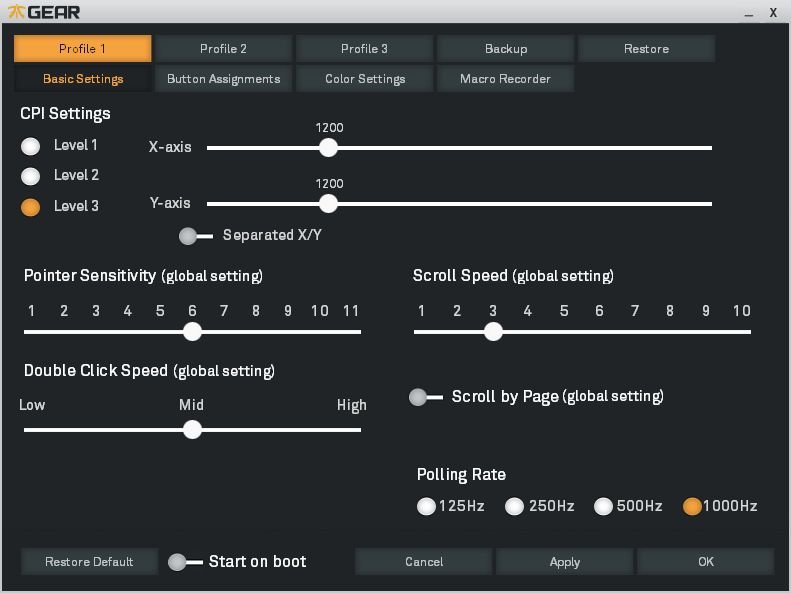Click the Restore Default button

click(89, 562)
